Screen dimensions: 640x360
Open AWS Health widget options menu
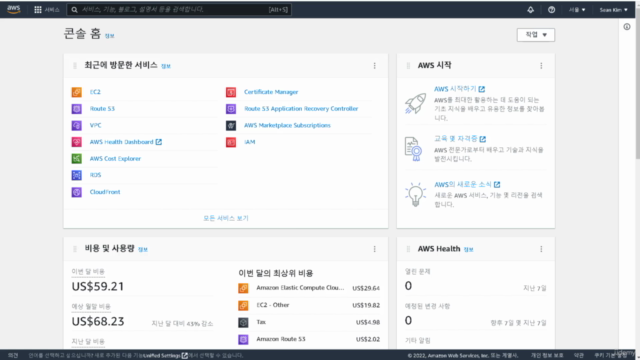541,249
